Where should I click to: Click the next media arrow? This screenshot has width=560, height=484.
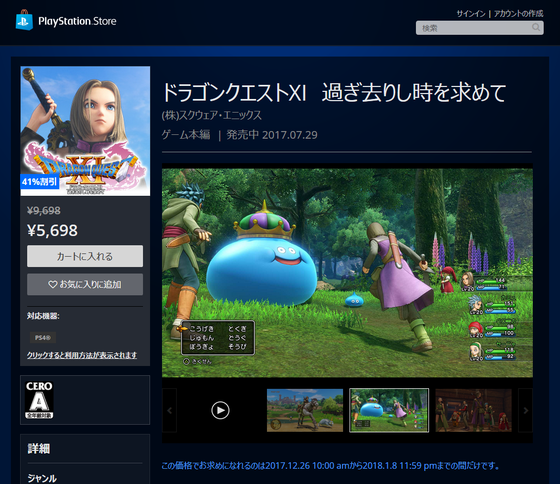(x=525, y=410)
